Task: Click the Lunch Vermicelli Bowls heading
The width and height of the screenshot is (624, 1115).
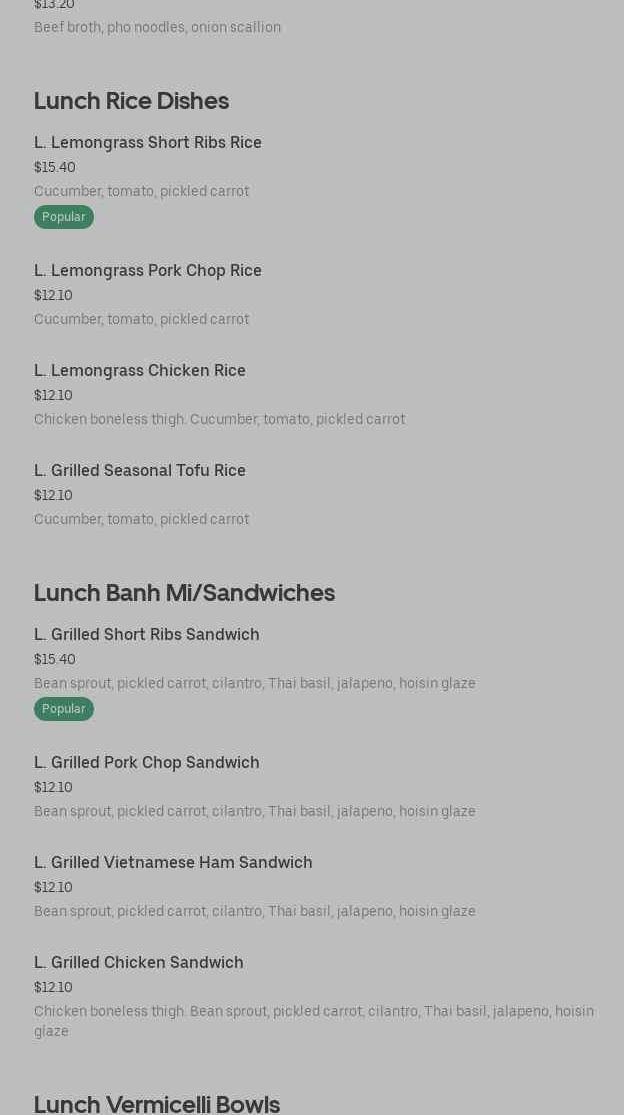Action: point(157,1104)
